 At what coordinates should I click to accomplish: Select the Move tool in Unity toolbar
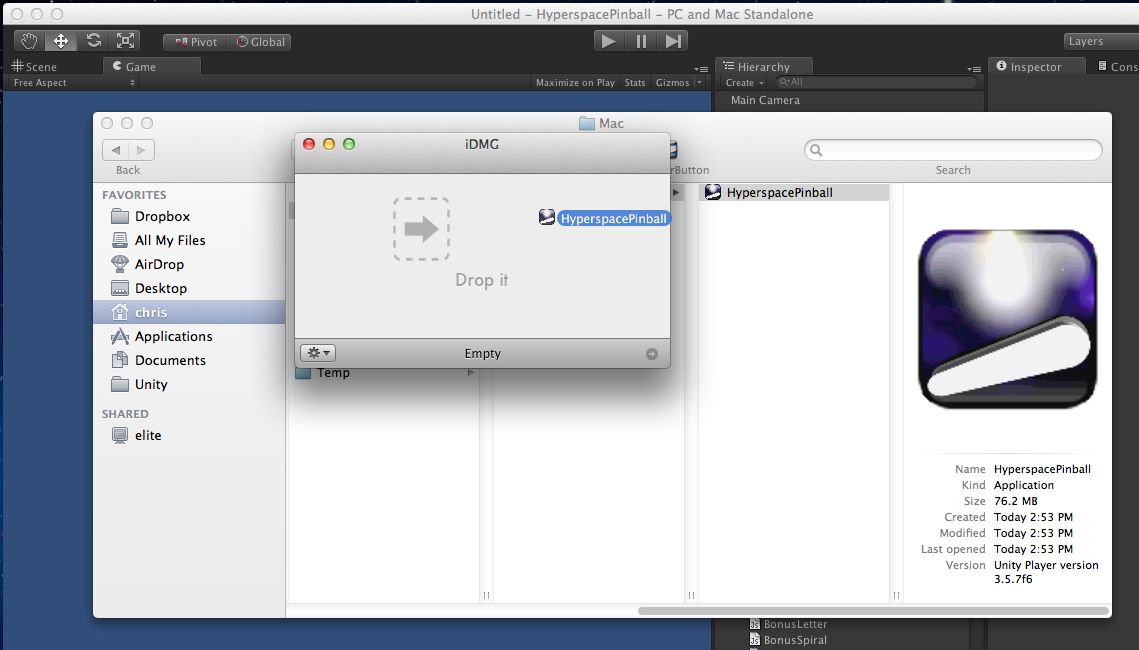(x=61, y=41)
